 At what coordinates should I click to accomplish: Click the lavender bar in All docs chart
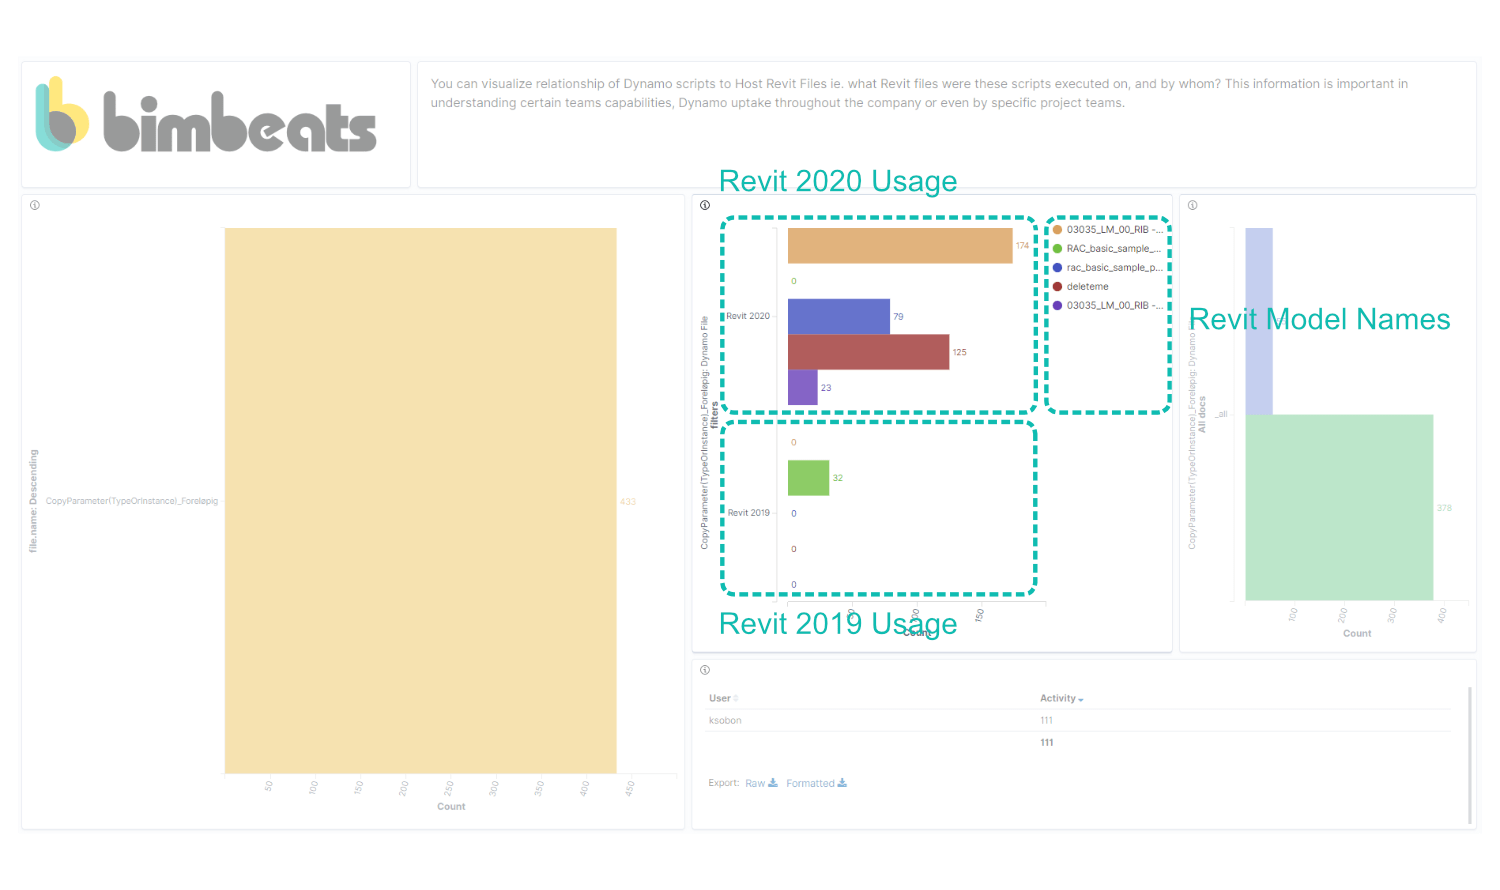tap(1259, 321)
